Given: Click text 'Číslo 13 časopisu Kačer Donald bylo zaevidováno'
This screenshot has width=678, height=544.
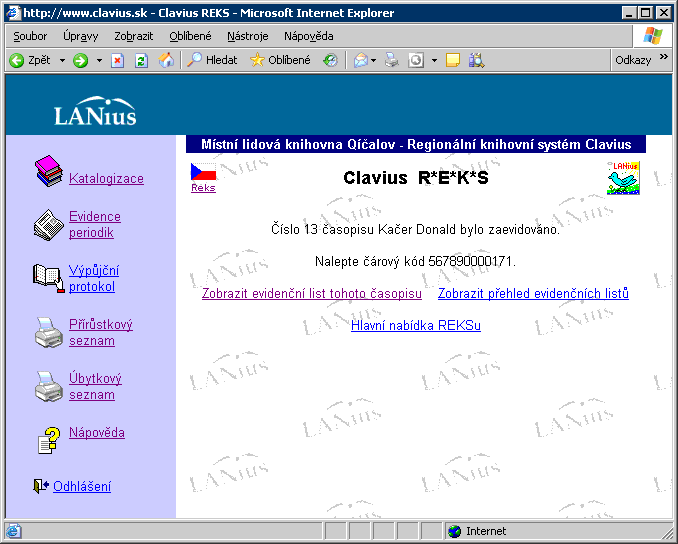Looking at the screenshot, I should [x=416, y=229].
